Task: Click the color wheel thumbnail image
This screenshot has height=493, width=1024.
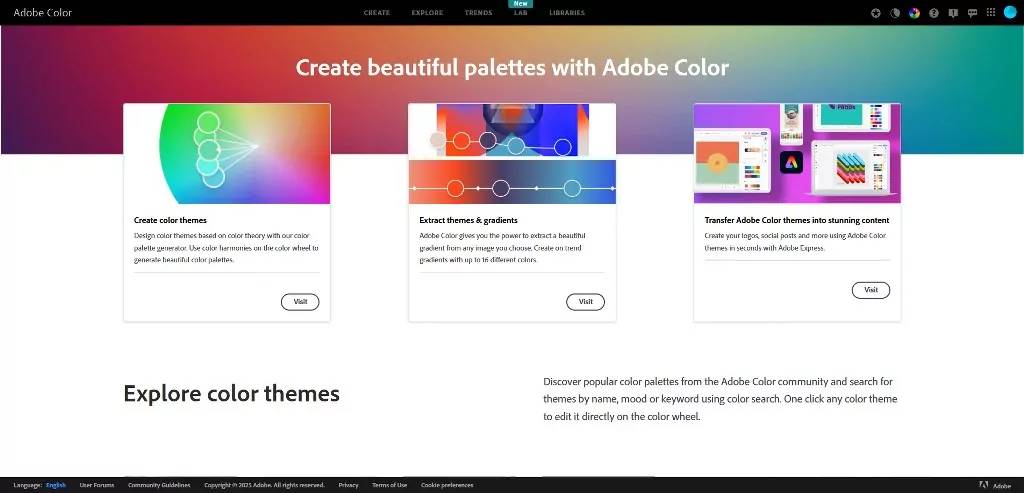Action: tap(227, 153)
